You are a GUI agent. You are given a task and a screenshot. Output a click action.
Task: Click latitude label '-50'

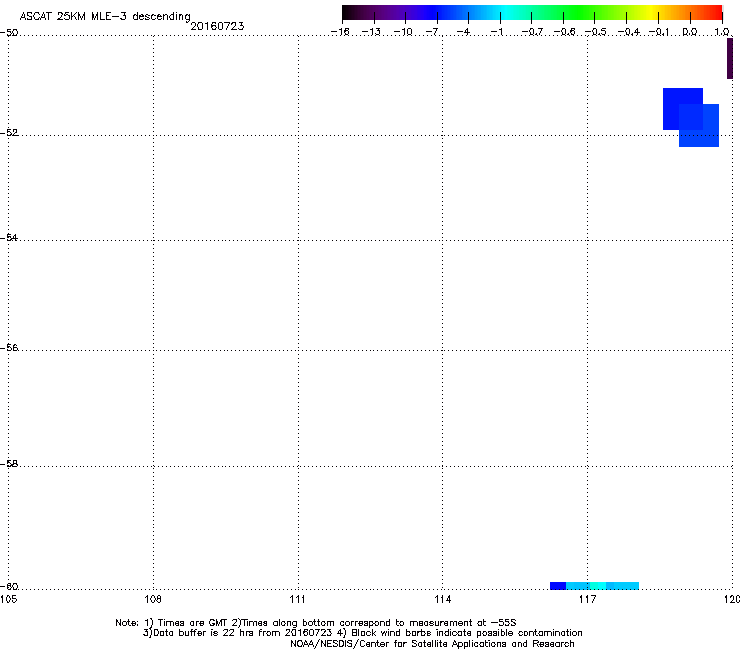tap(9, 33)
